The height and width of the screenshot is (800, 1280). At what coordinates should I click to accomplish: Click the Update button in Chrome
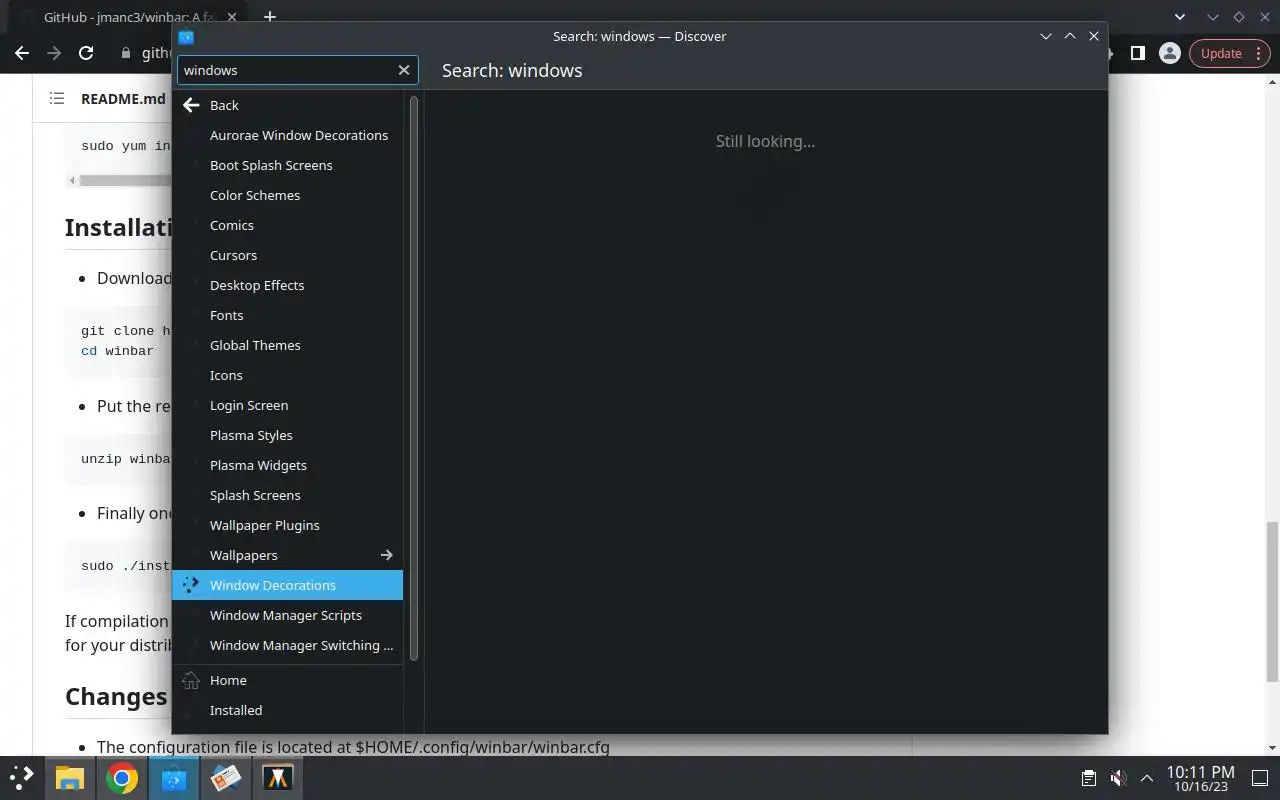click(1229, 53)
